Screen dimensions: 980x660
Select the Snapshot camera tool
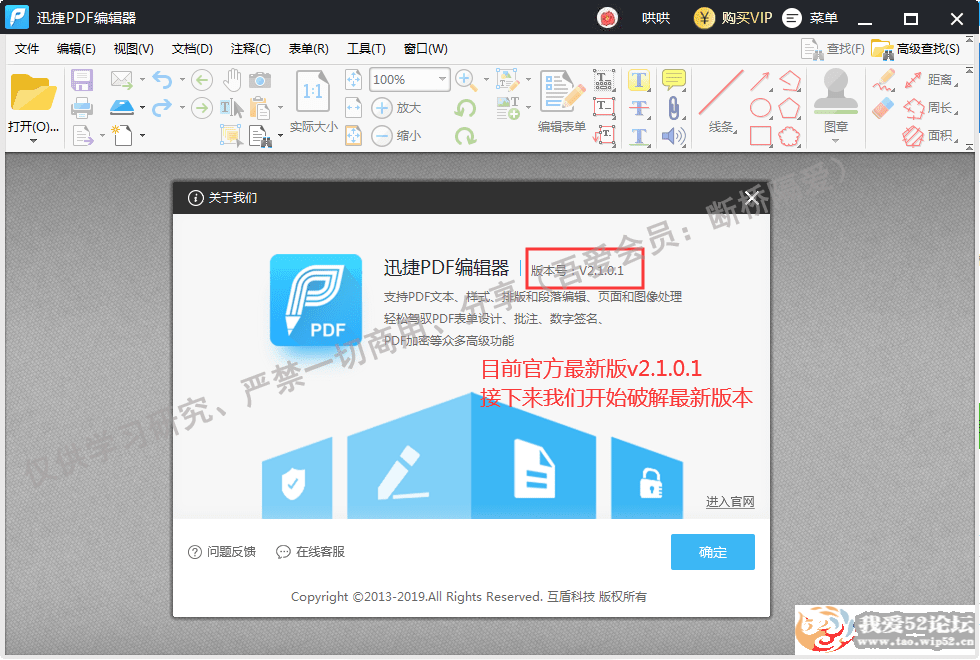[260, 80]
